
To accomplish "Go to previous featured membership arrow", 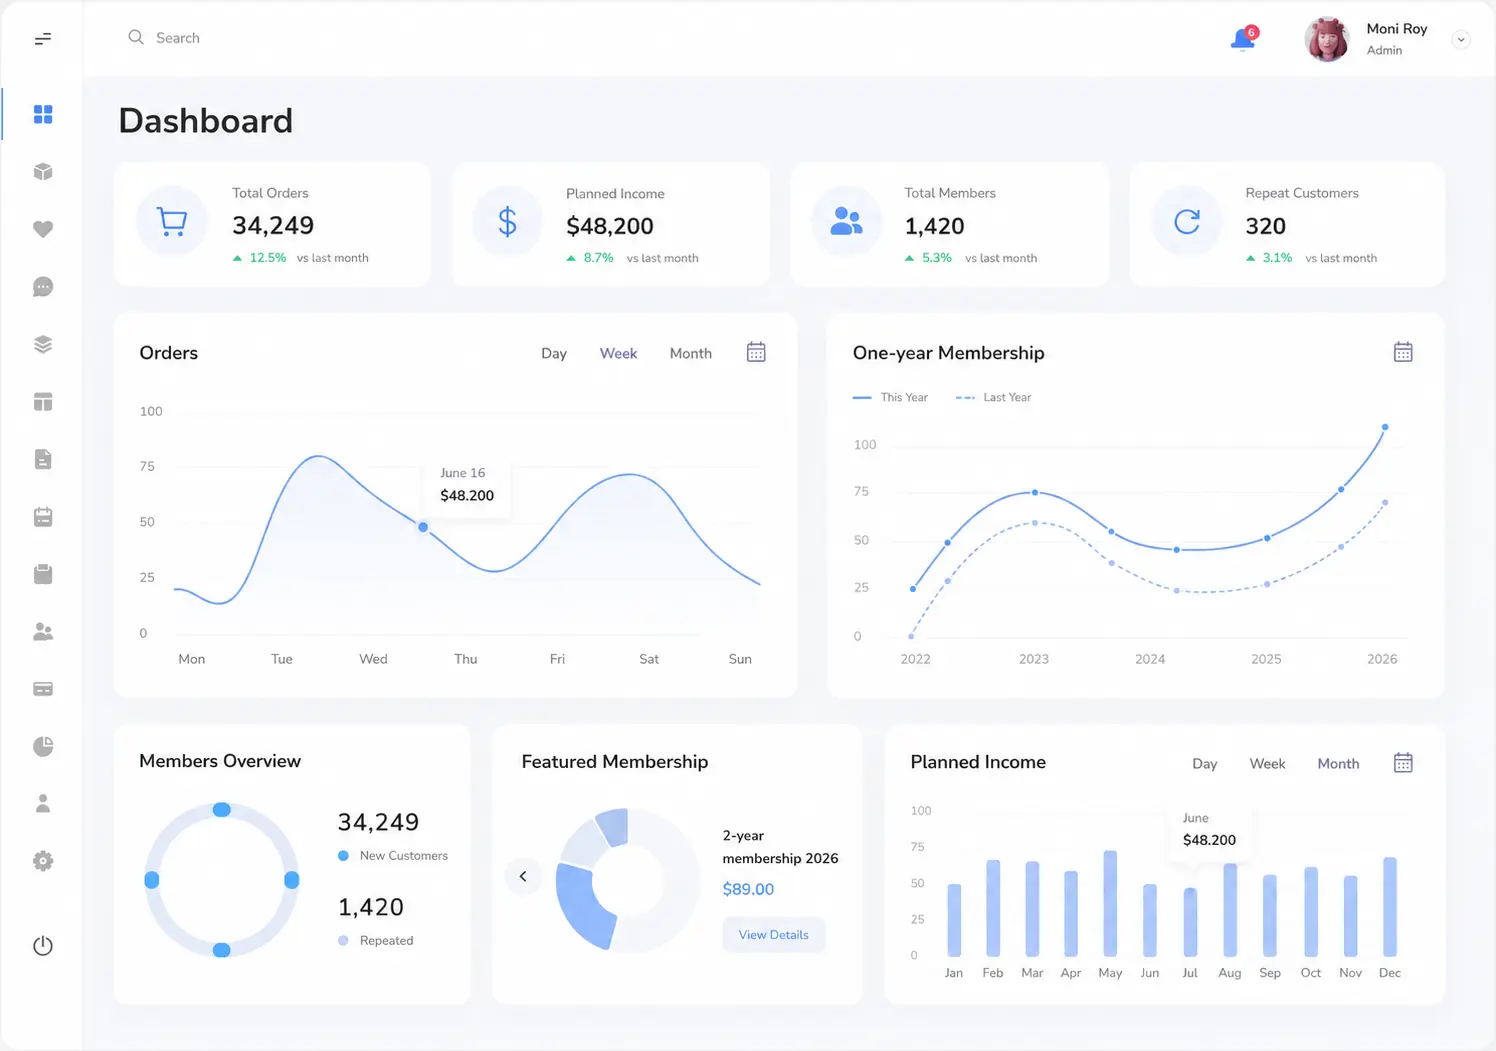I will point(523,876).
